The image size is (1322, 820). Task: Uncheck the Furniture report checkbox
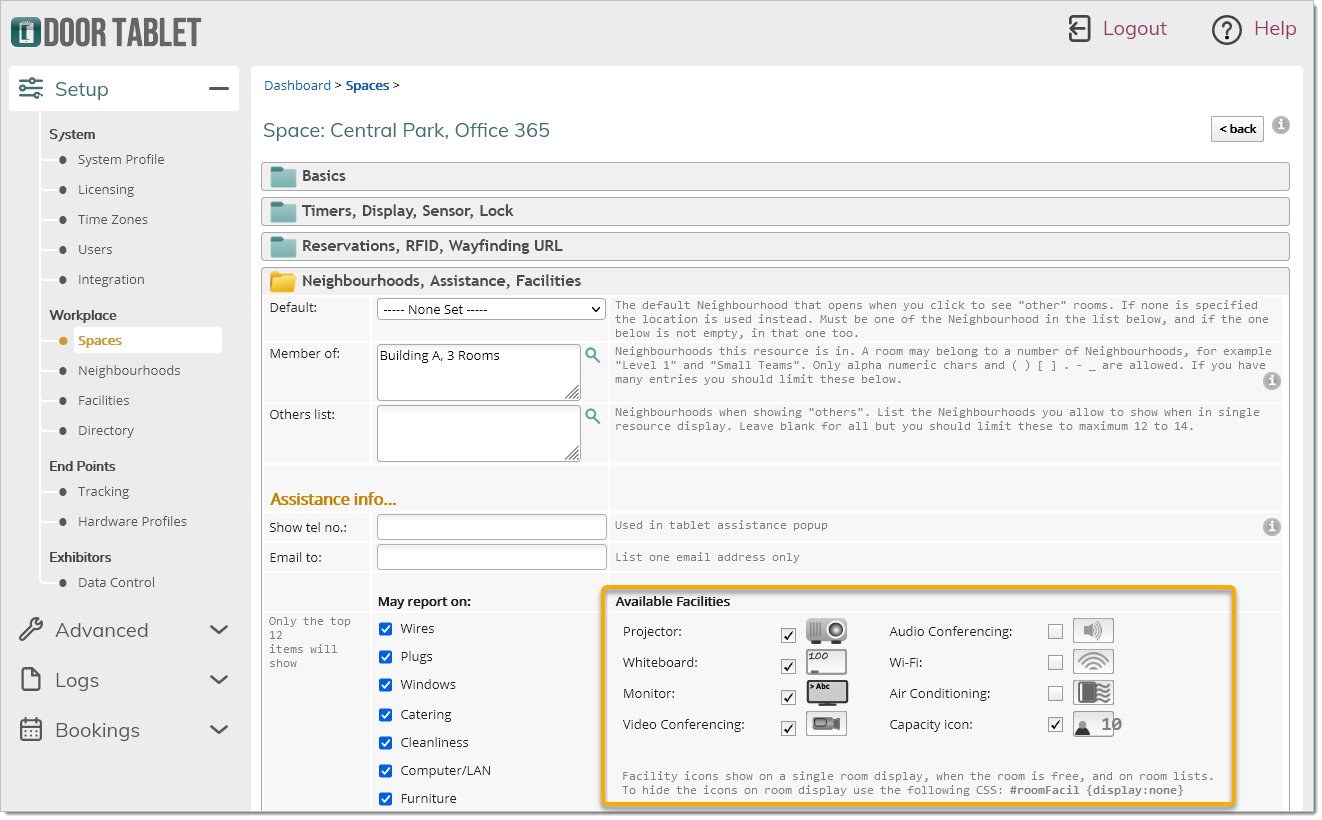pyautogui.click(x=386, y=799)
